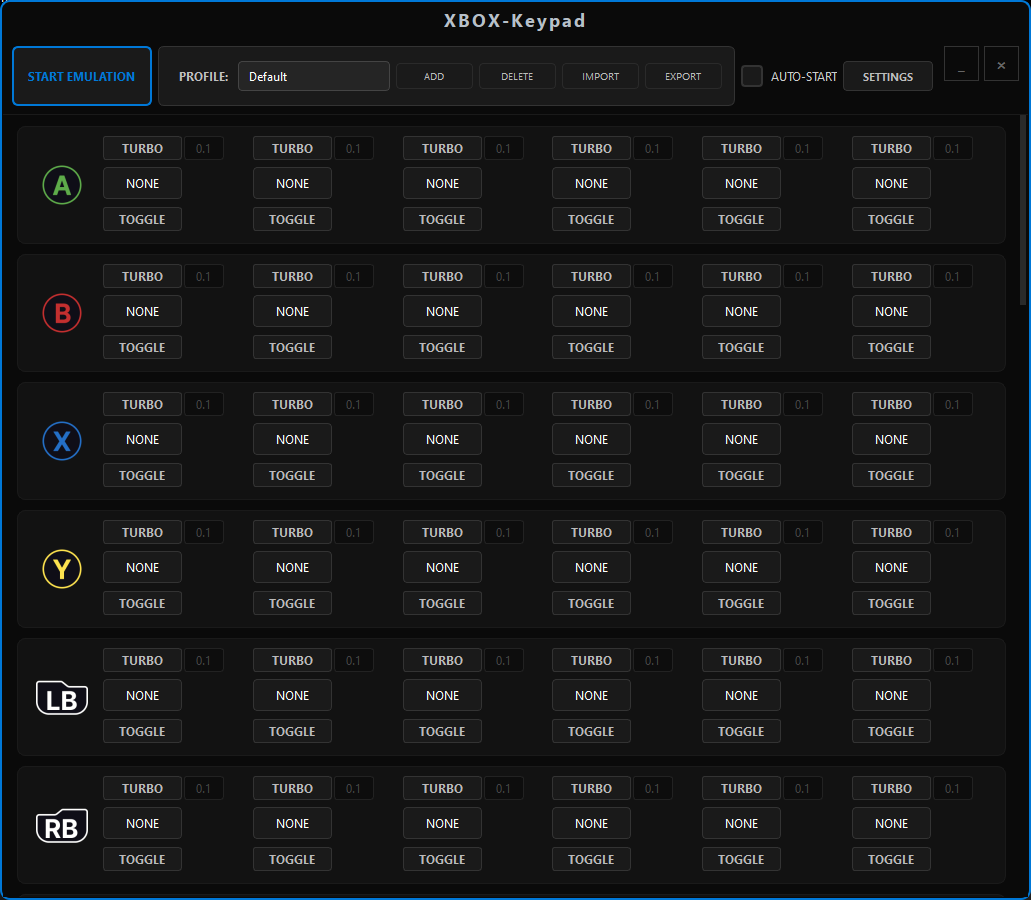Viewport: 1031px width, 900px height.
Task: Add a new profile
Action: pyautogui.click(x=434, y=76)
